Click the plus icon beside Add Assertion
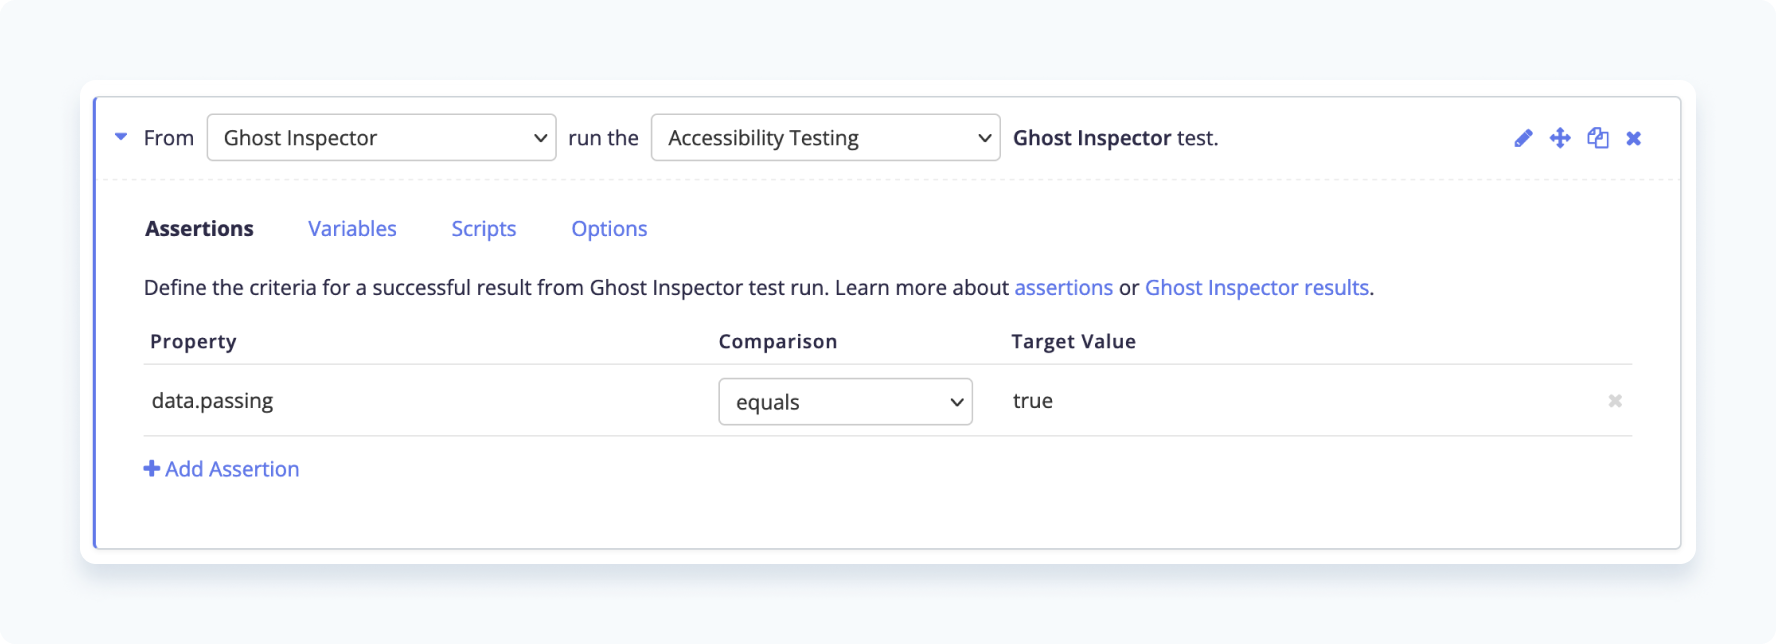Screen dimensions: 1776x644 tap(152, 468)
